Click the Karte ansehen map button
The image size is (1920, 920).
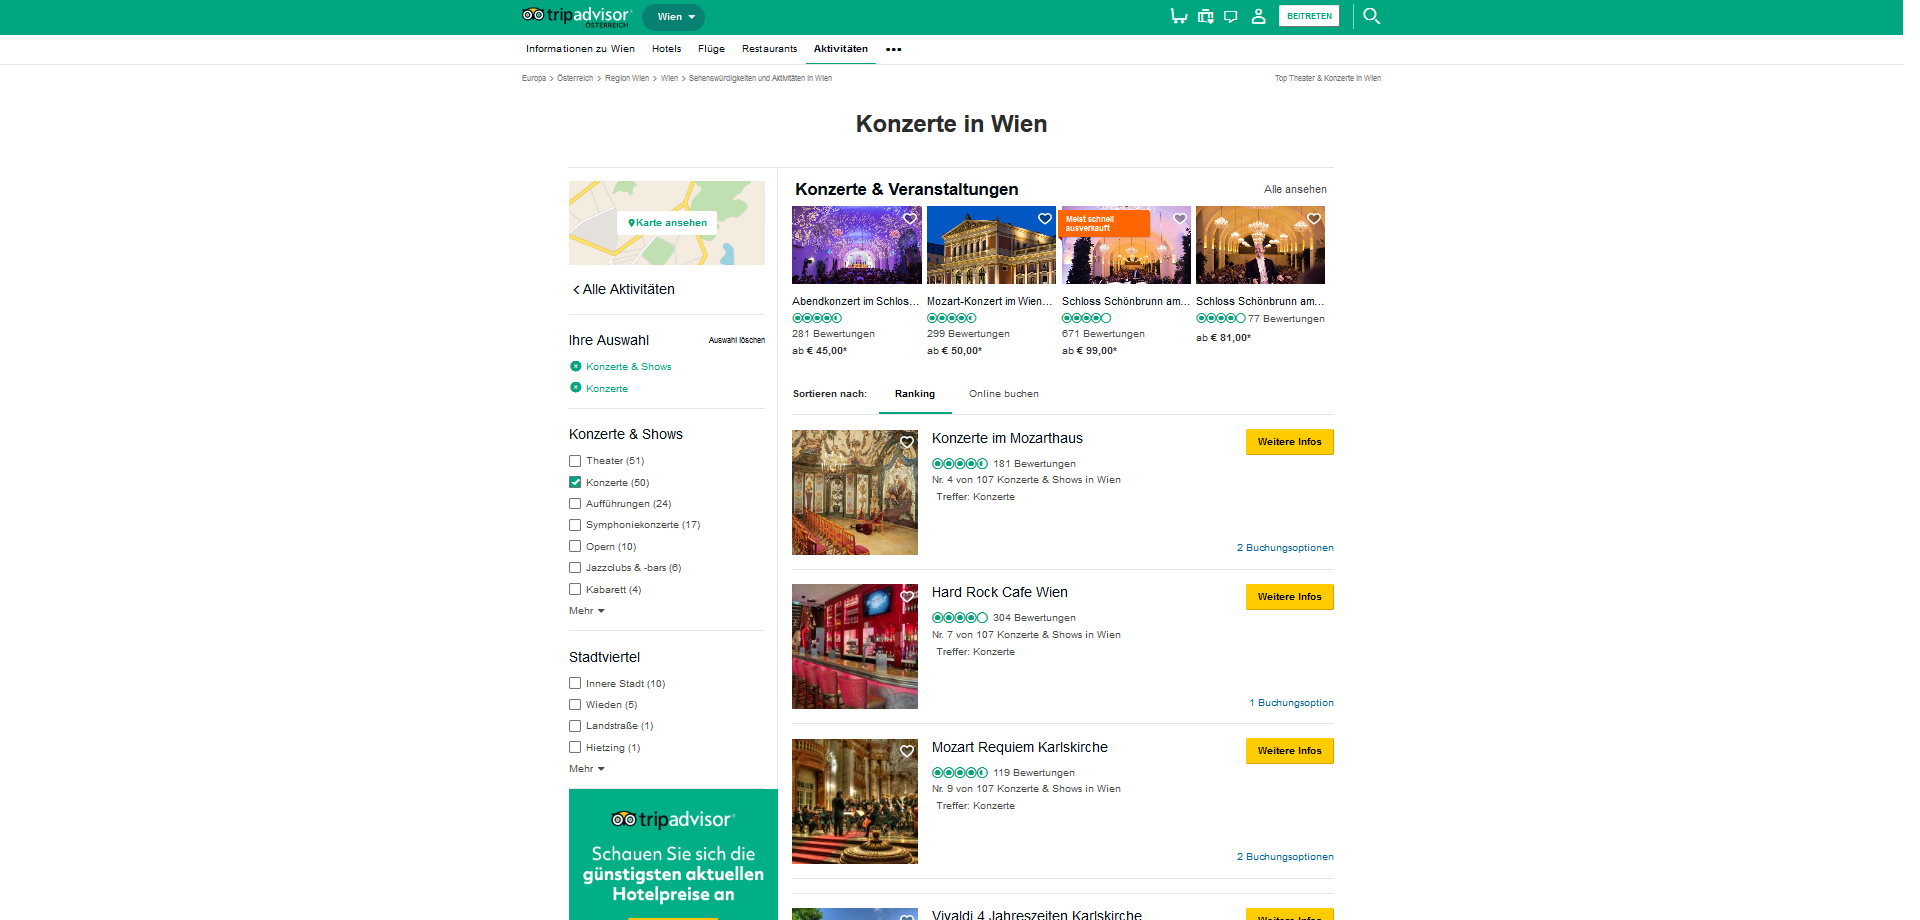tap(667, 223)
